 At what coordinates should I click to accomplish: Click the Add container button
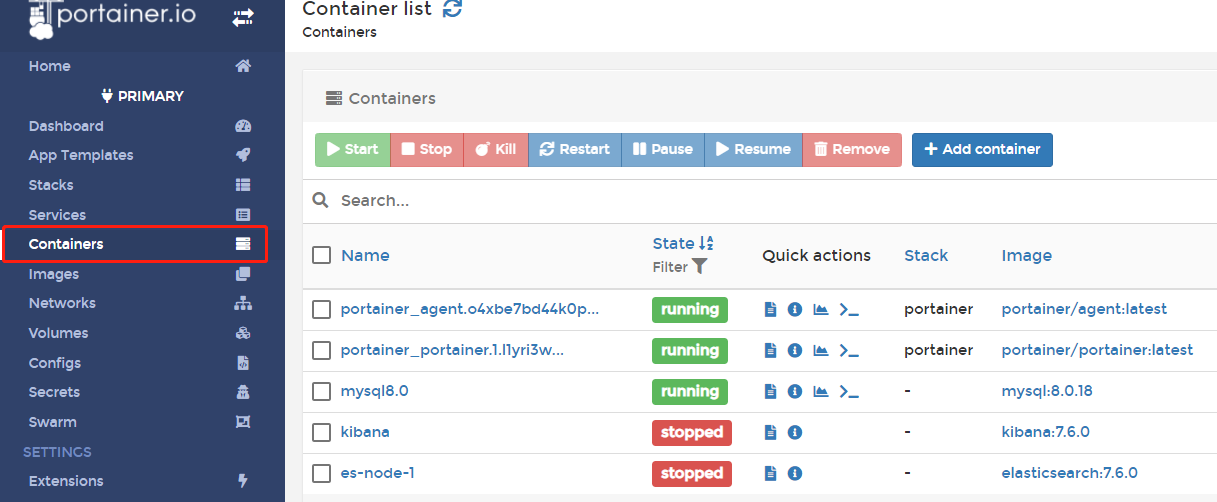(x=981, y=150)
